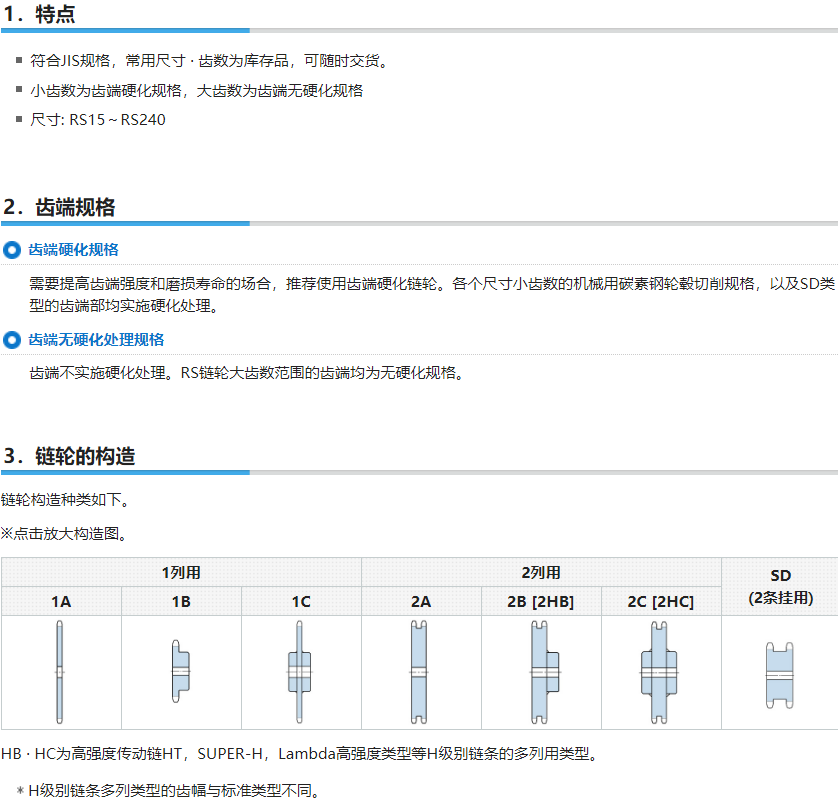
Task: Open the 1C sprocket diagram image
Action: 300,672
